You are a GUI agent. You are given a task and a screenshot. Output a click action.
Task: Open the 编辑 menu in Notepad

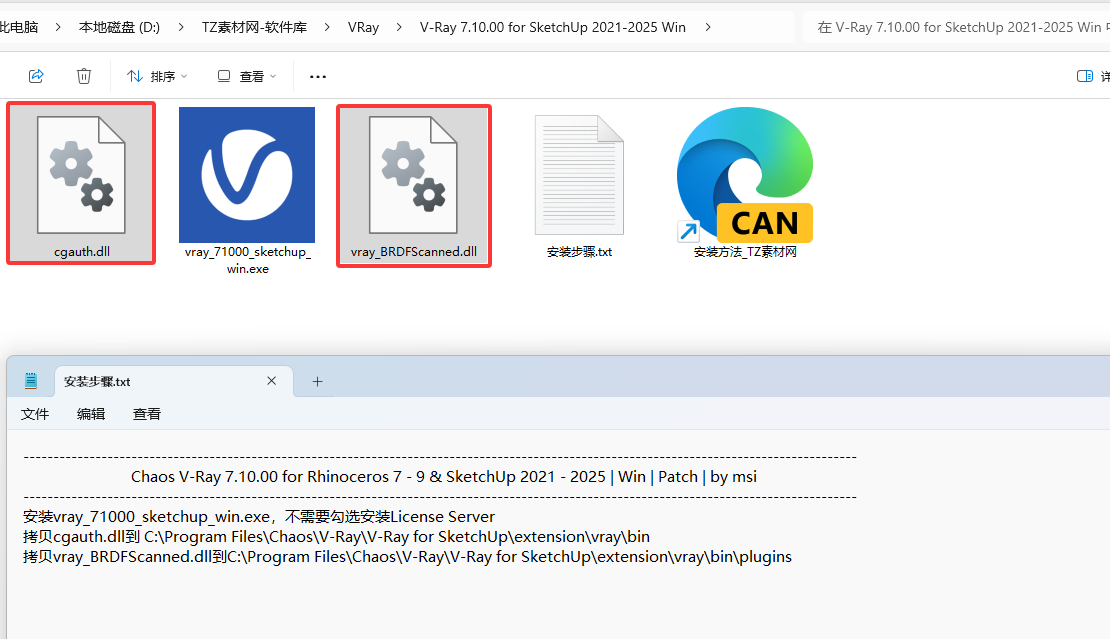coord(91,414)
